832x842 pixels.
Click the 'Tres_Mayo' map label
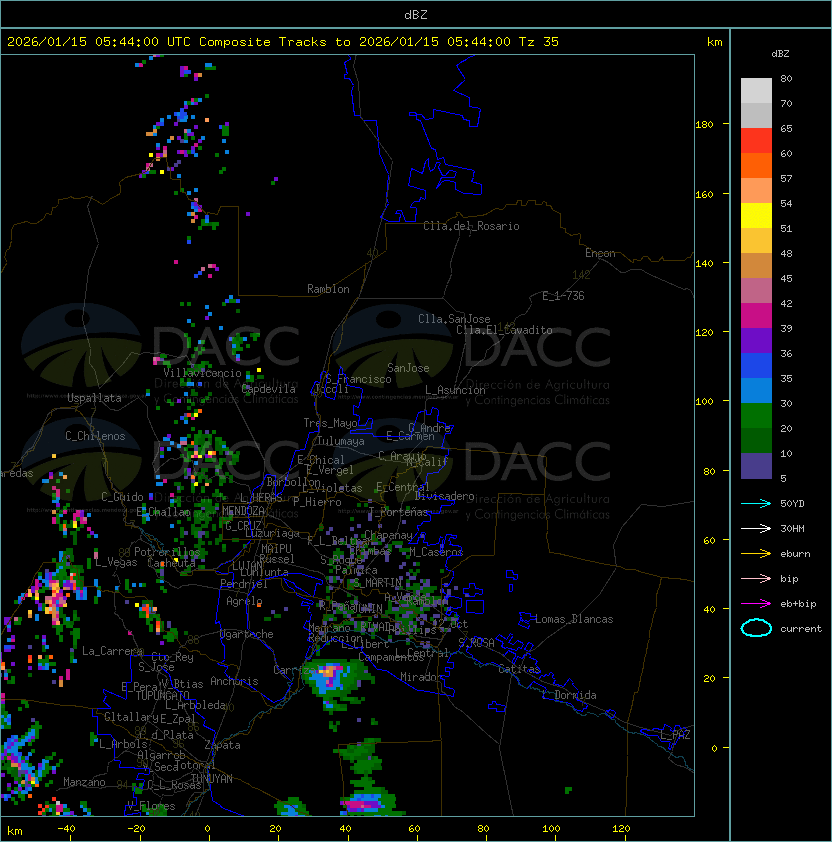click(x=330, y=423)
